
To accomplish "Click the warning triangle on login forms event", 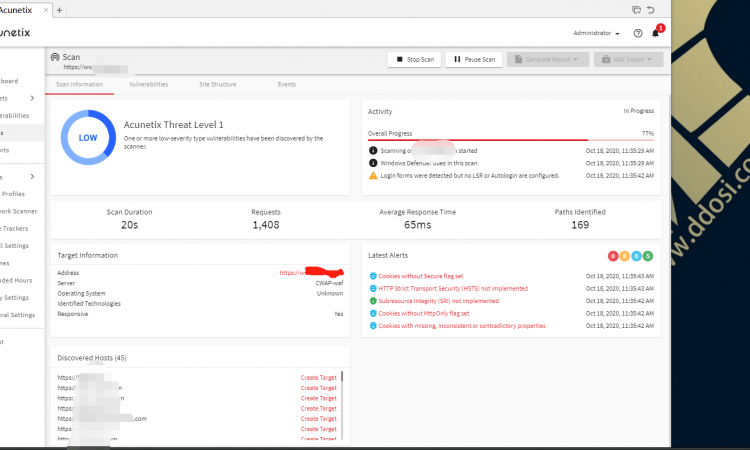I will tap(373, 176).
